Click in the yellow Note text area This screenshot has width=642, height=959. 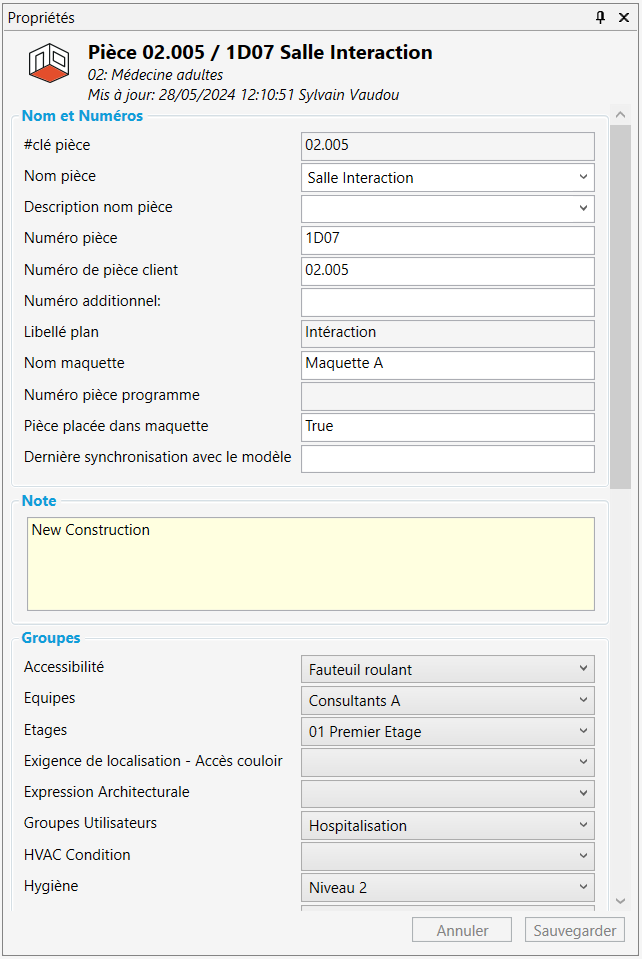[310, 563]
